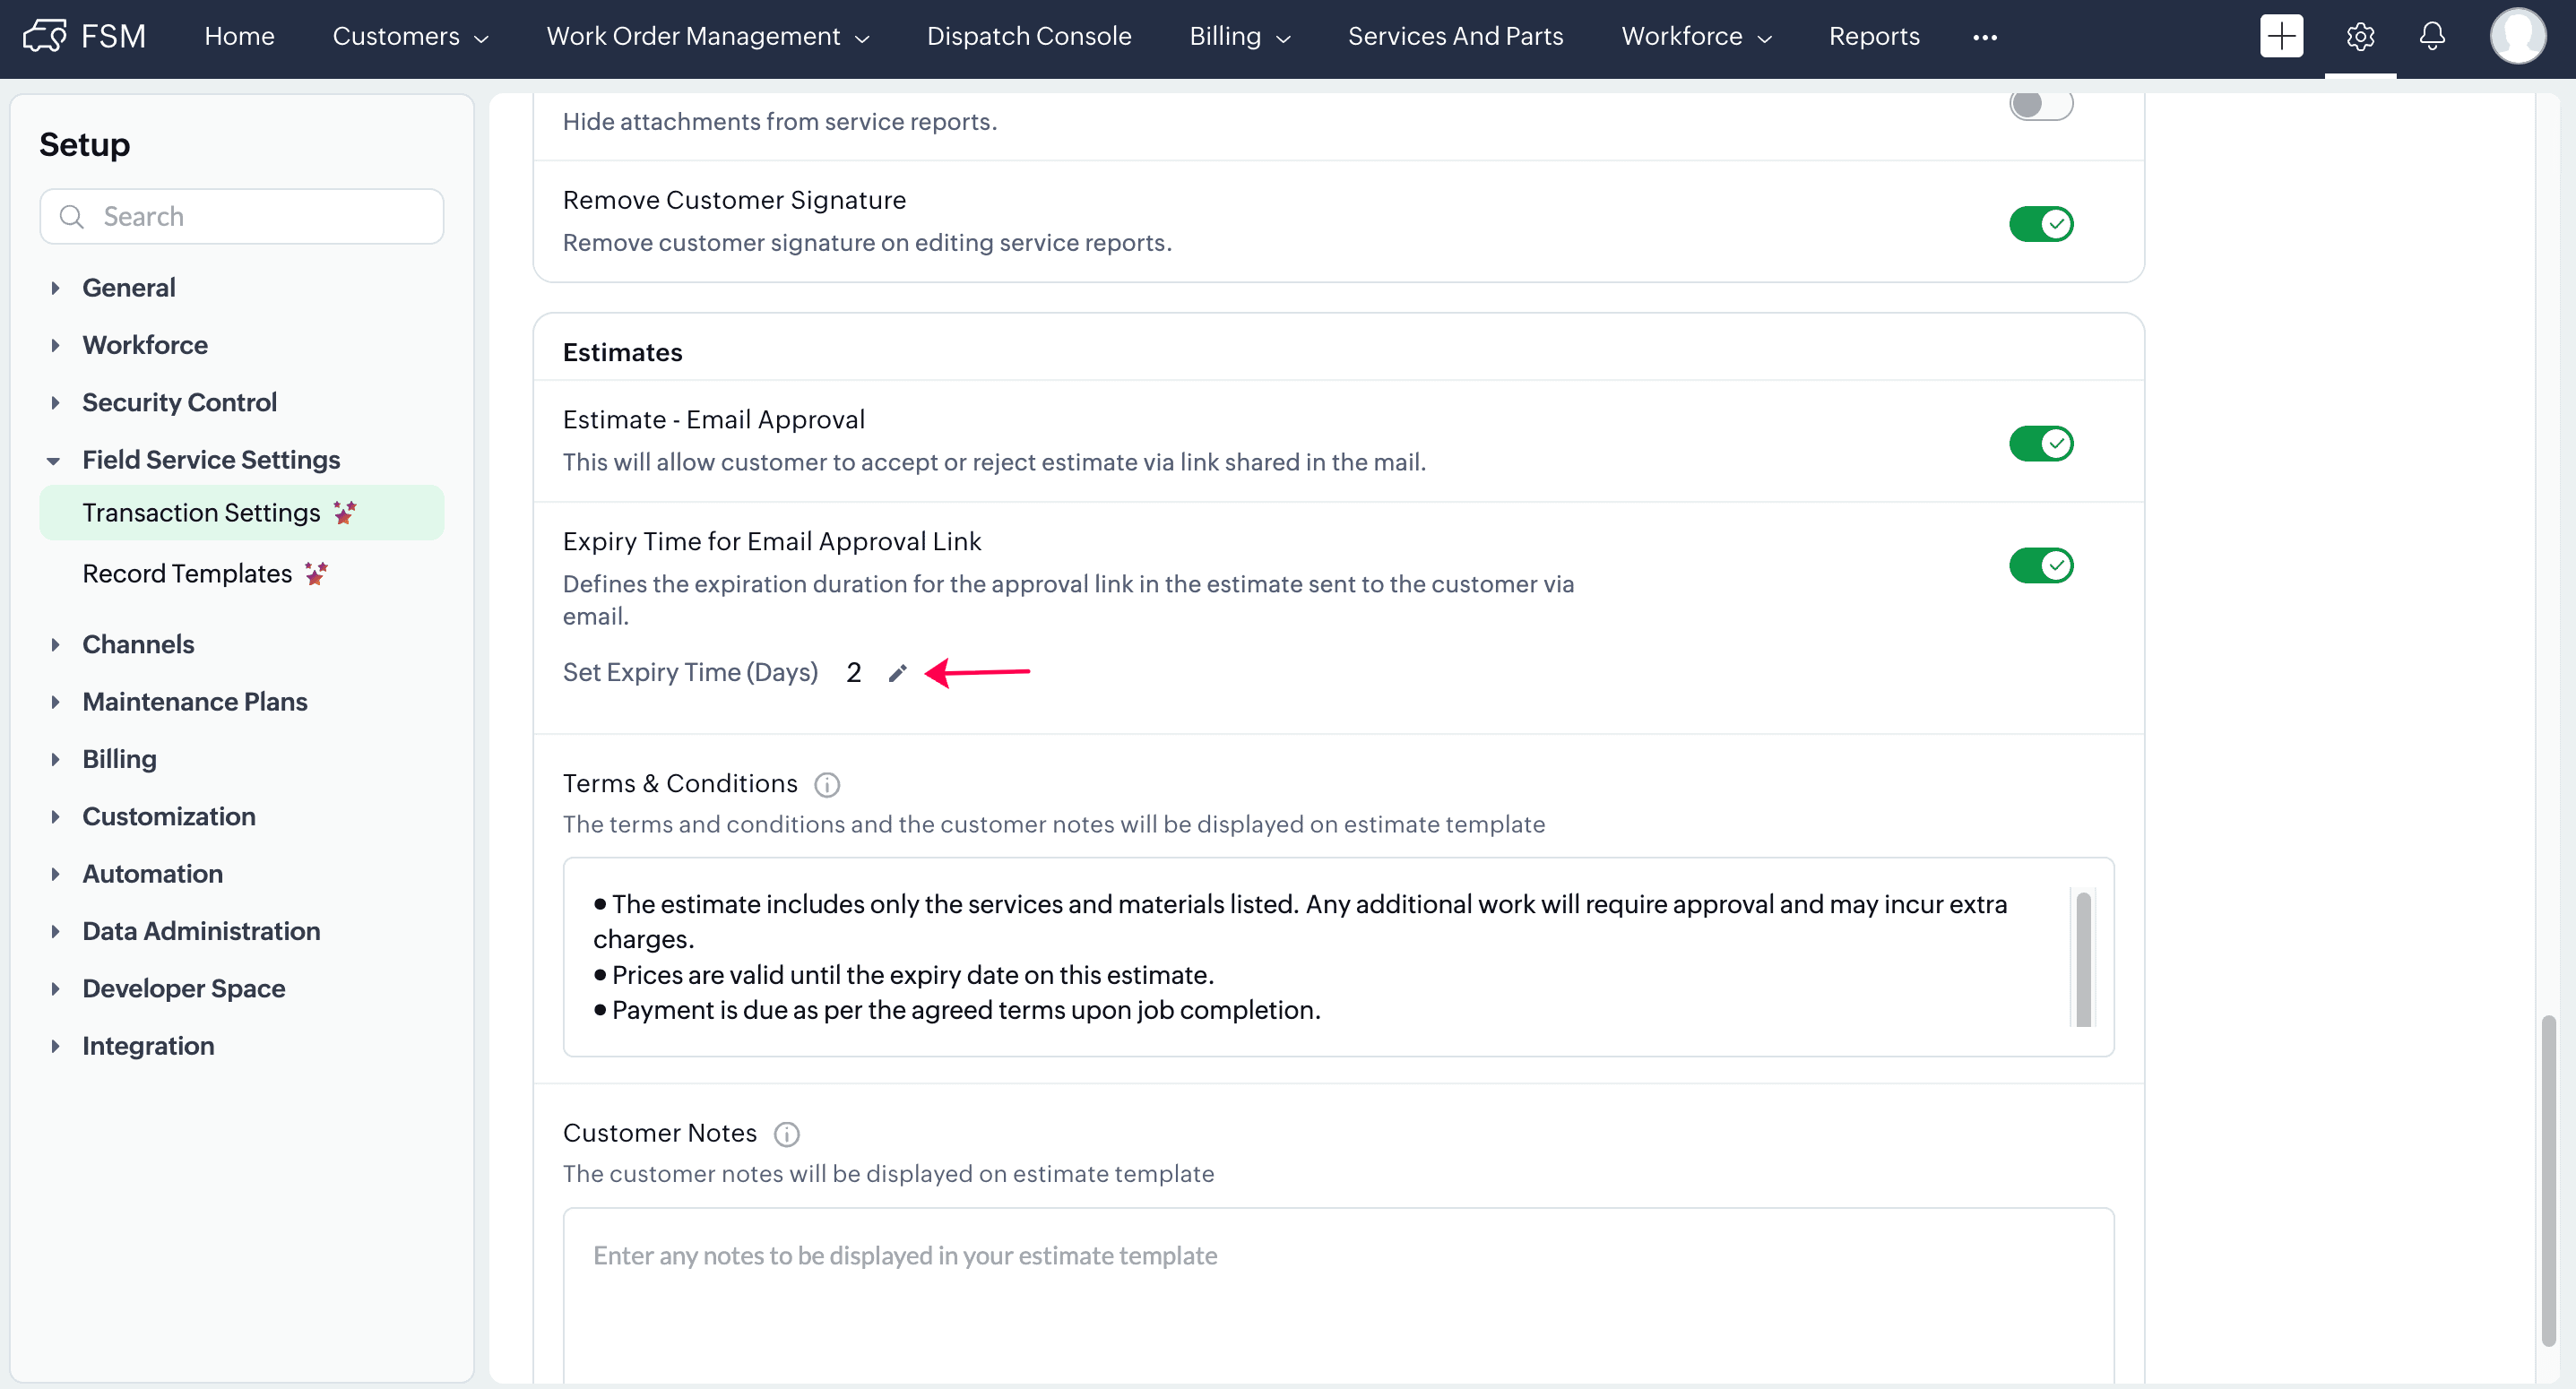Viewport: 2576px width, 1389px height.
Task: Click the Customer Notes info icon
Action: coord(786,1134)
